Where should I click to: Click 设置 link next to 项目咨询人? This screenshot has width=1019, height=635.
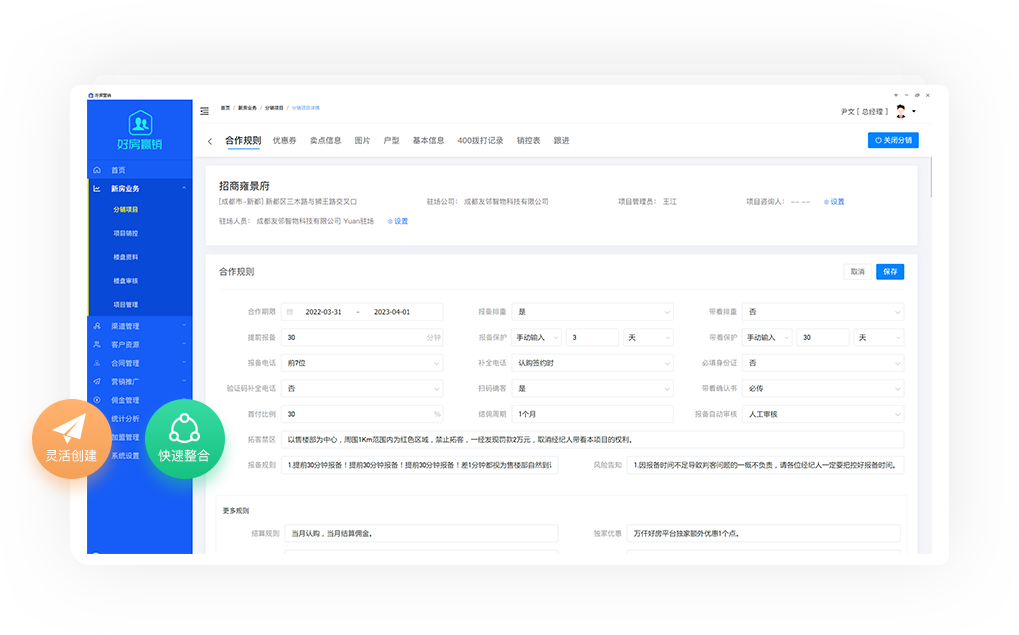834,202
